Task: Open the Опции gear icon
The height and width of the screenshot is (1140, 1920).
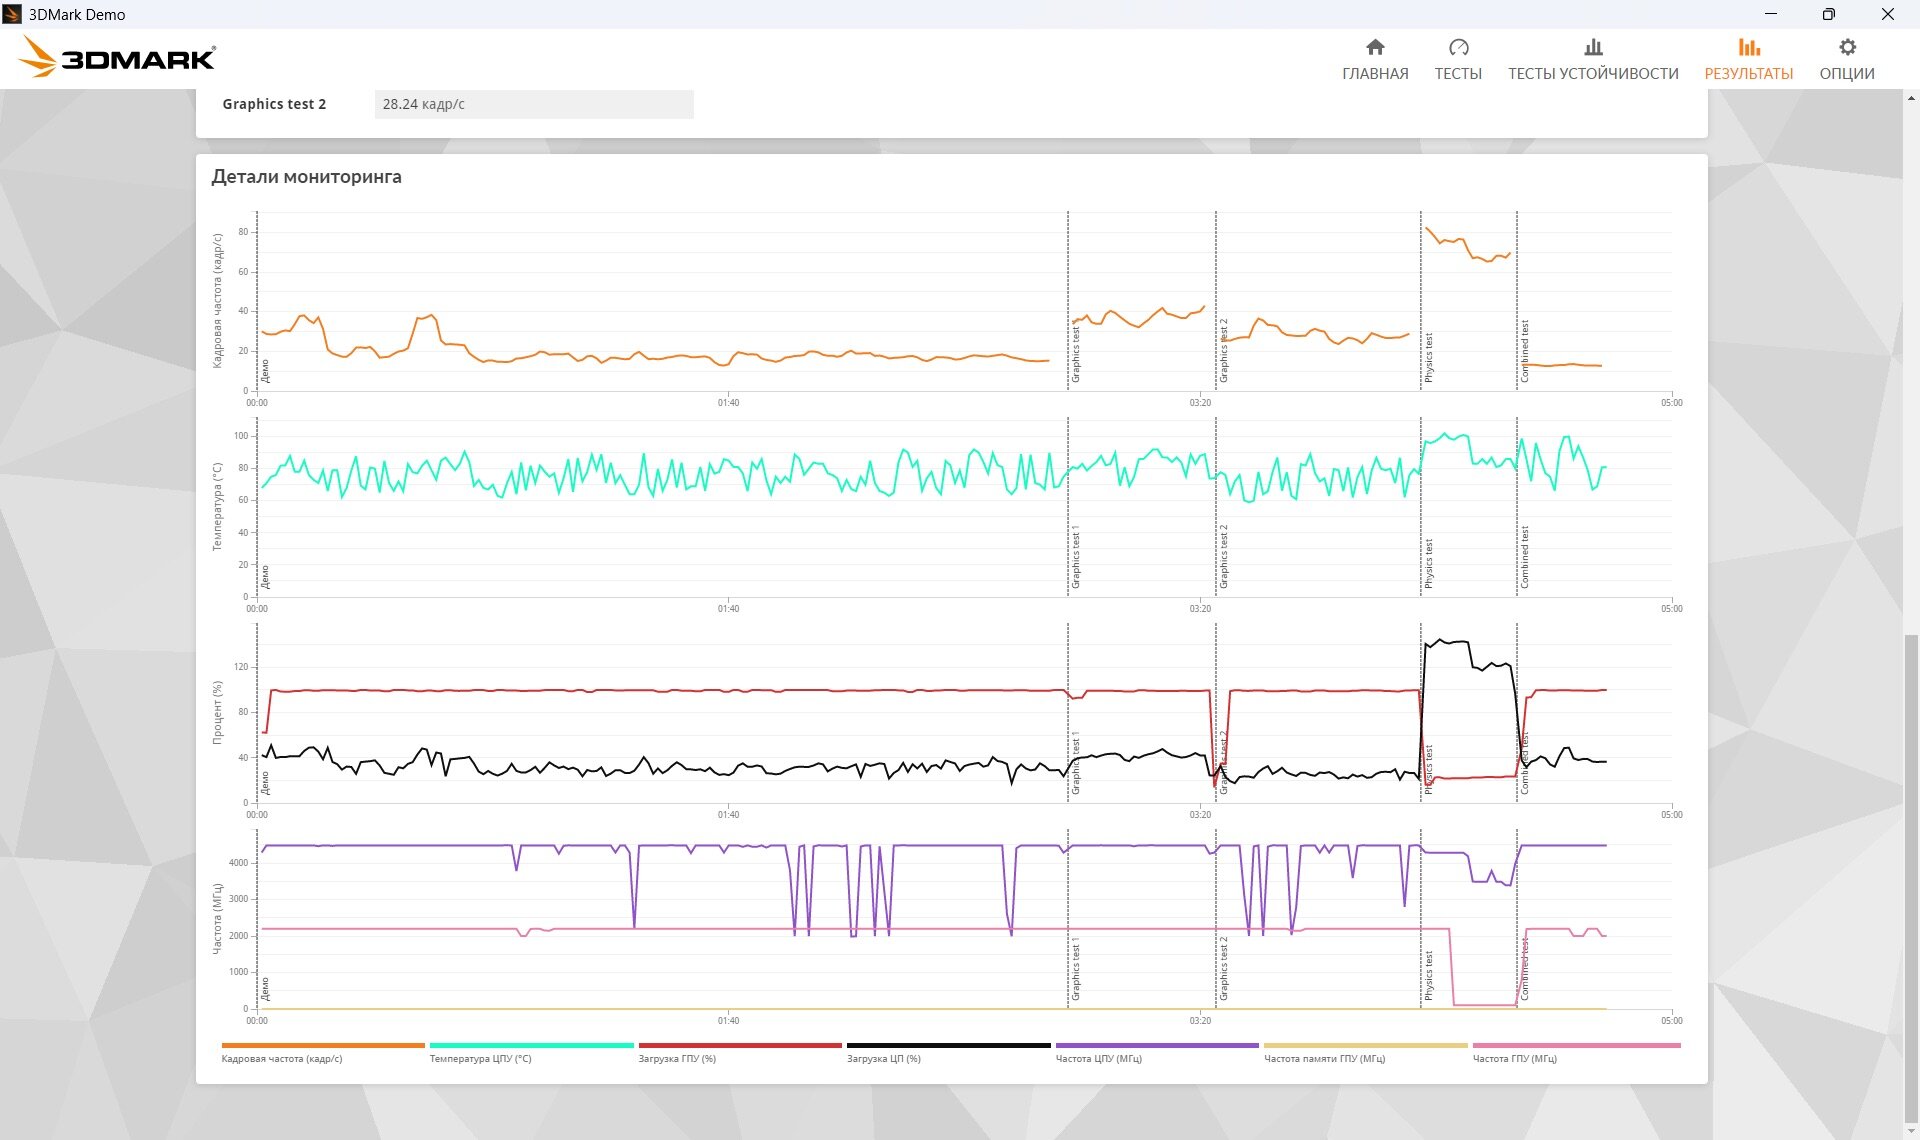Action: 1847,47
